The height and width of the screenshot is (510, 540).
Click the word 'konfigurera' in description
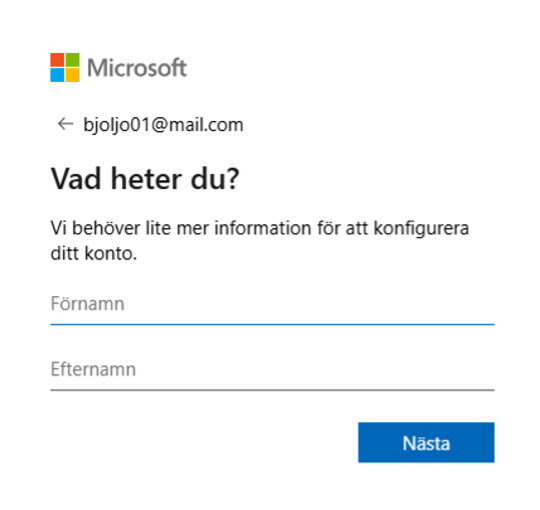click(x=422, y=229)
